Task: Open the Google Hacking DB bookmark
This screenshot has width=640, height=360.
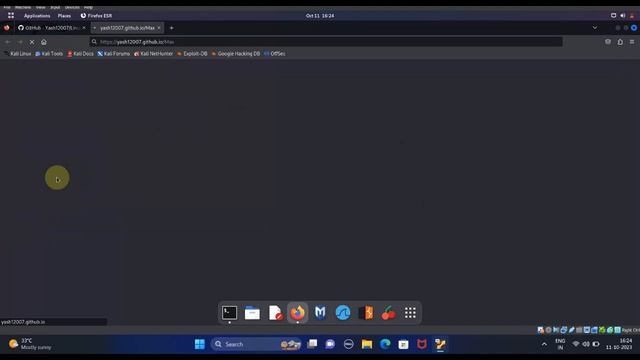Action: 236,53
